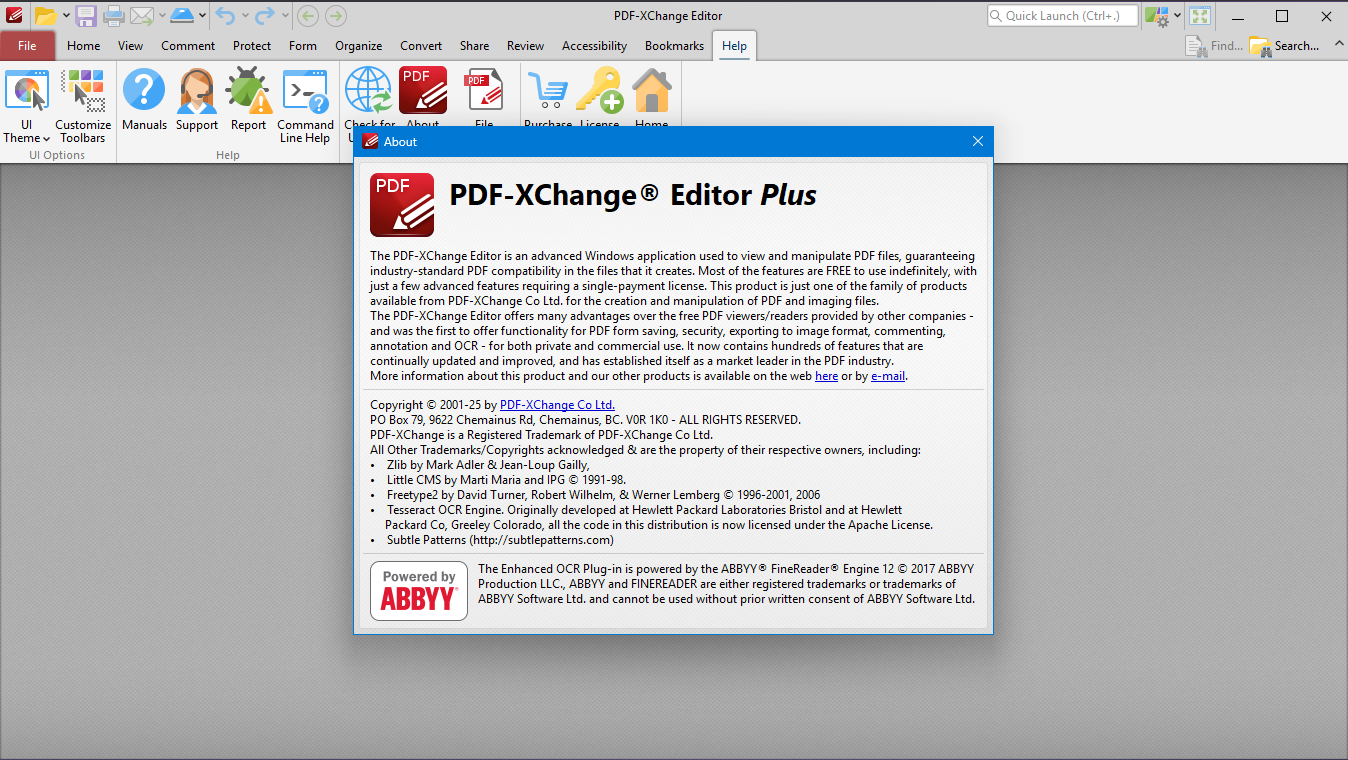This screenshot has width=1348, height=760.
Task: Switch to the Convert ribbon tab
Action: (421, 46)
